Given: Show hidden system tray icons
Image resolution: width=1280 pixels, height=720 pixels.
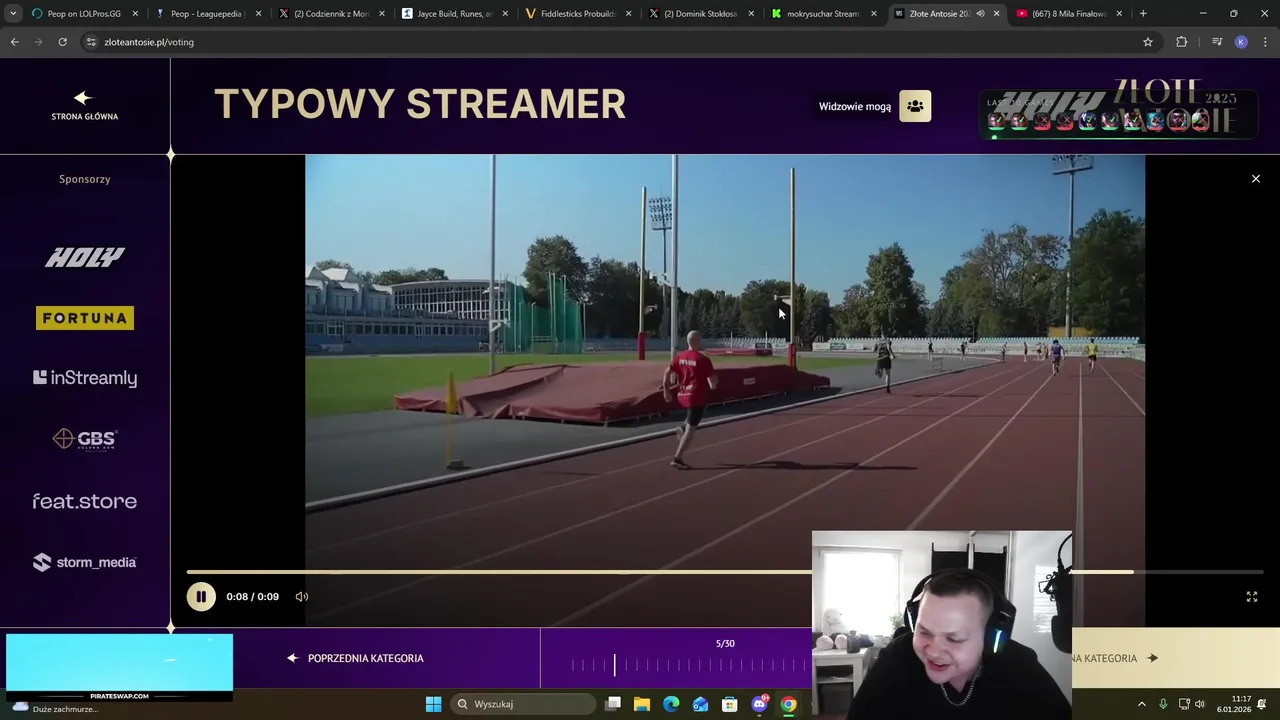Looking at the screenshot, I should pos(1142,704).
